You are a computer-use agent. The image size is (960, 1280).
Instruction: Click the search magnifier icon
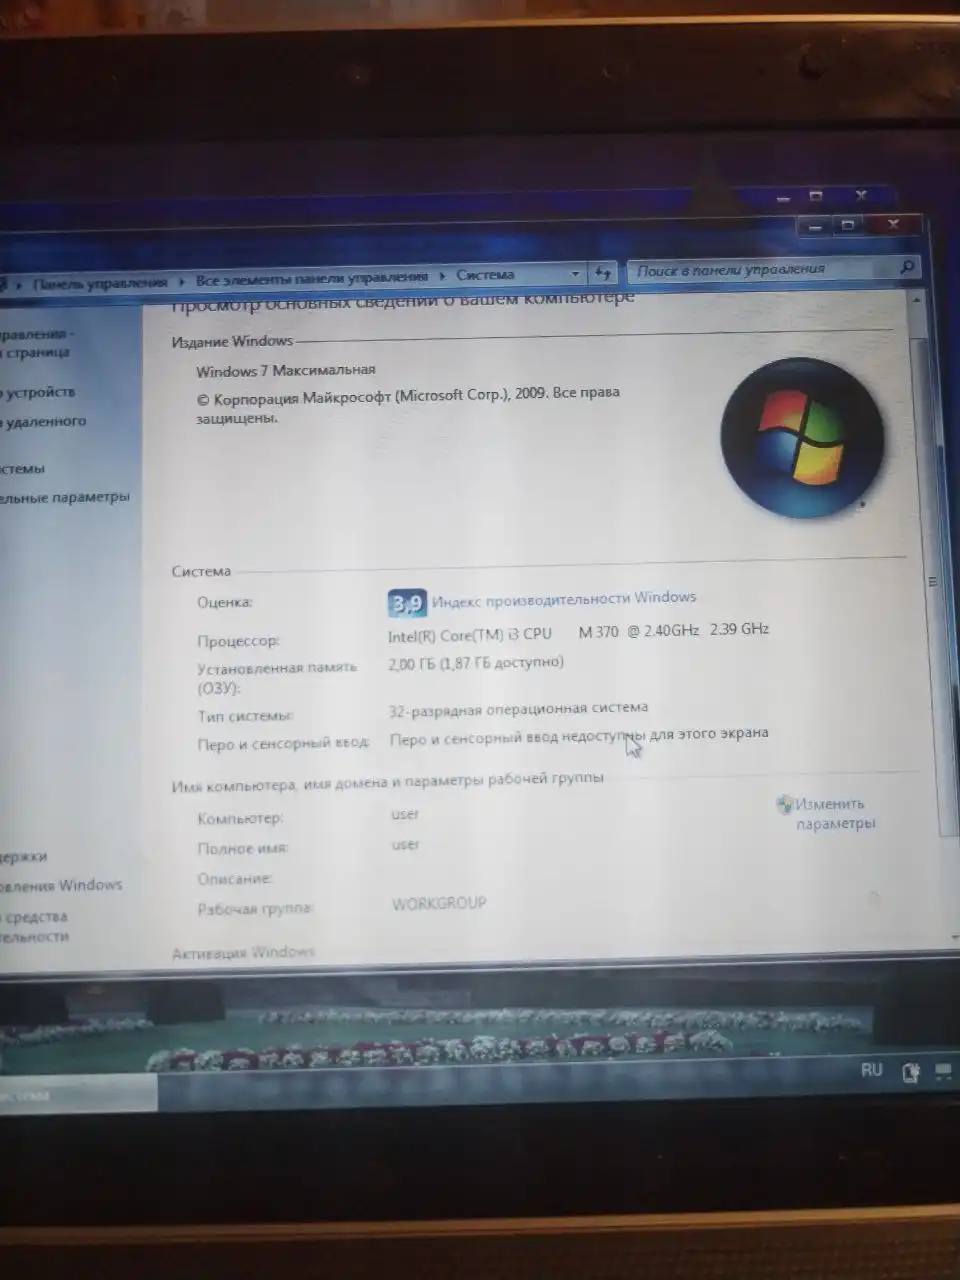click(x=906, y=268)
